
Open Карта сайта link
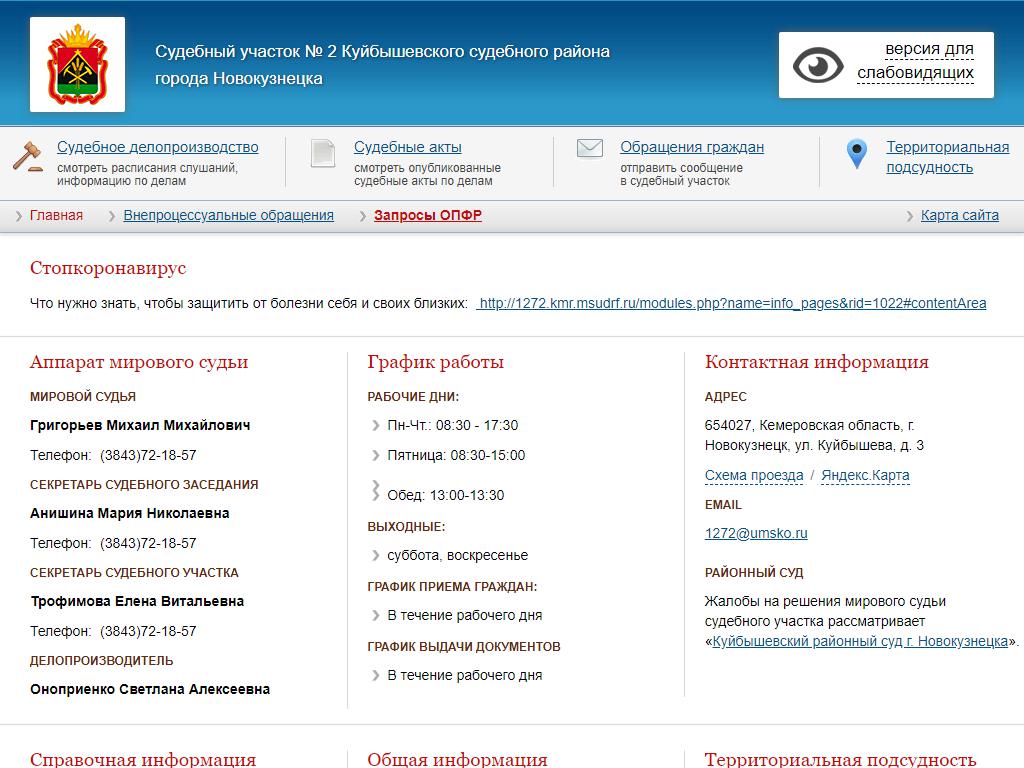click(x=959, y=215)
